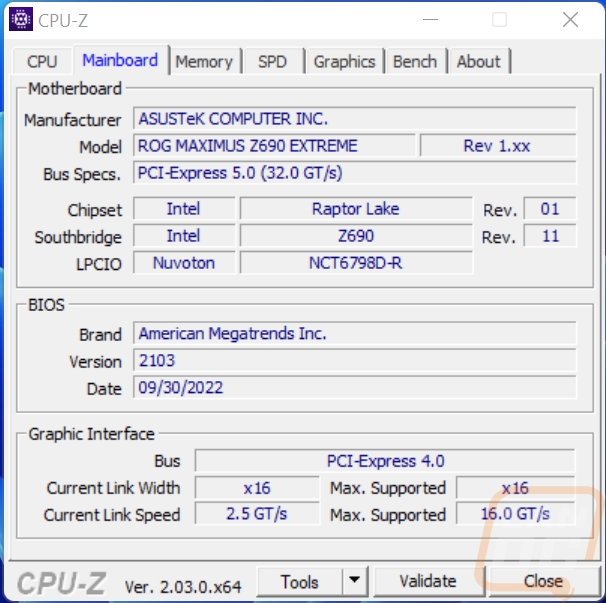
Task: Click the Validate button
Action: coord(428,582)
